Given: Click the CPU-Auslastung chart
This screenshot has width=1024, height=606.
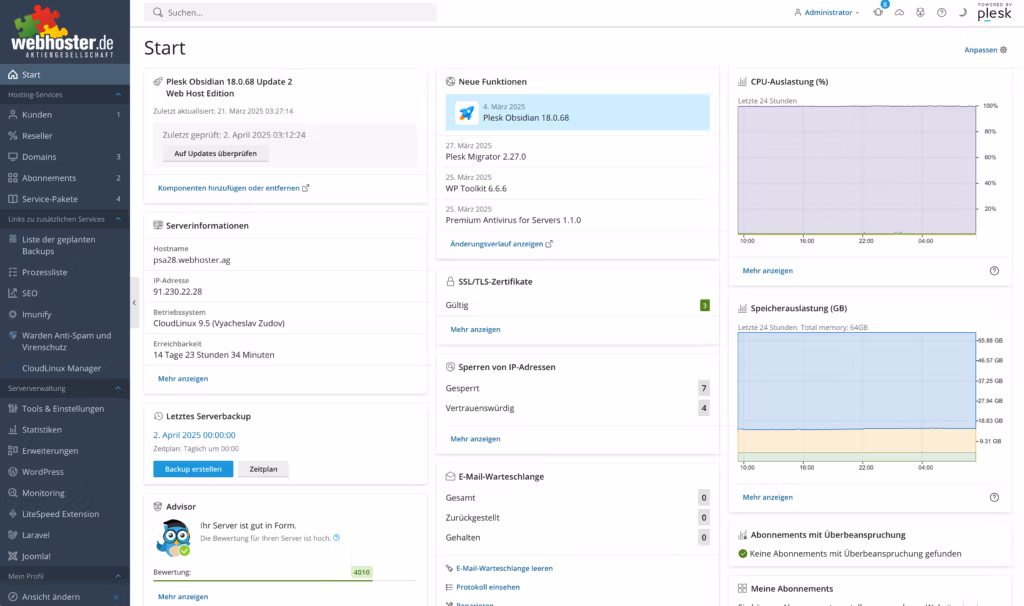Looking at the screenshot, I should pyautogui.click(x=857, y=170).
